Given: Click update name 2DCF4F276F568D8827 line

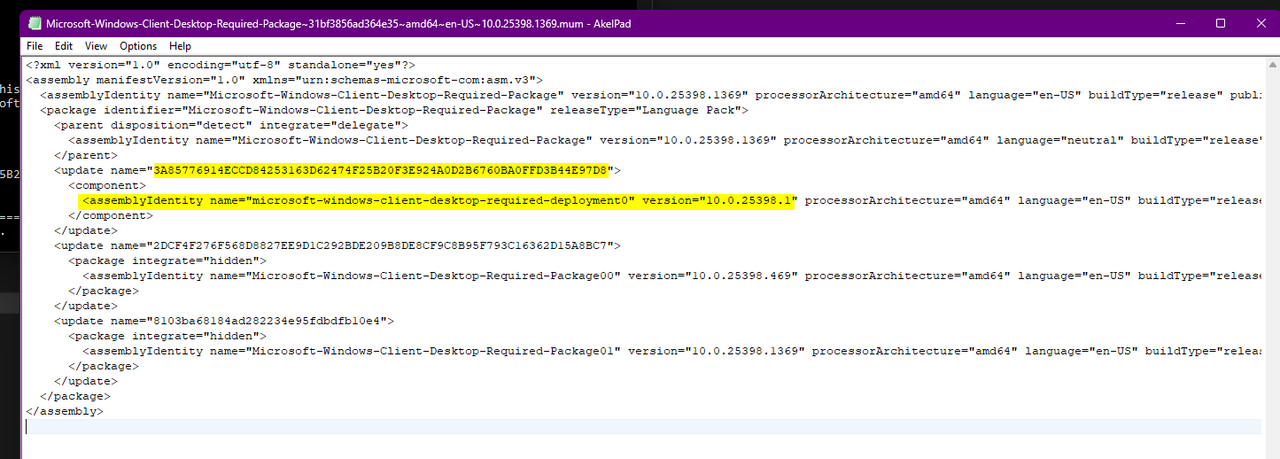Looking at the screenshot, I should pyautogui.click(x=338, y=244).
